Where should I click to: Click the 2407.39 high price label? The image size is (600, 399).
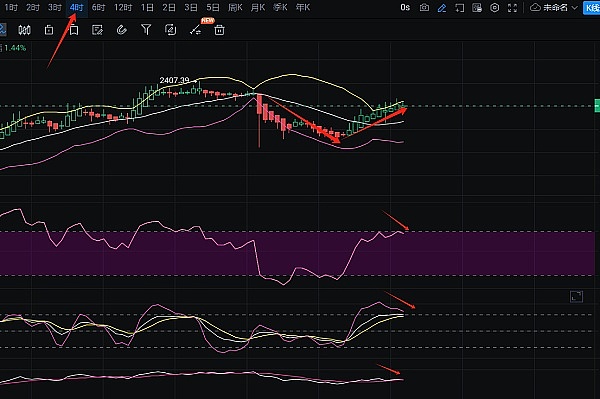click(x=174, y=80)
